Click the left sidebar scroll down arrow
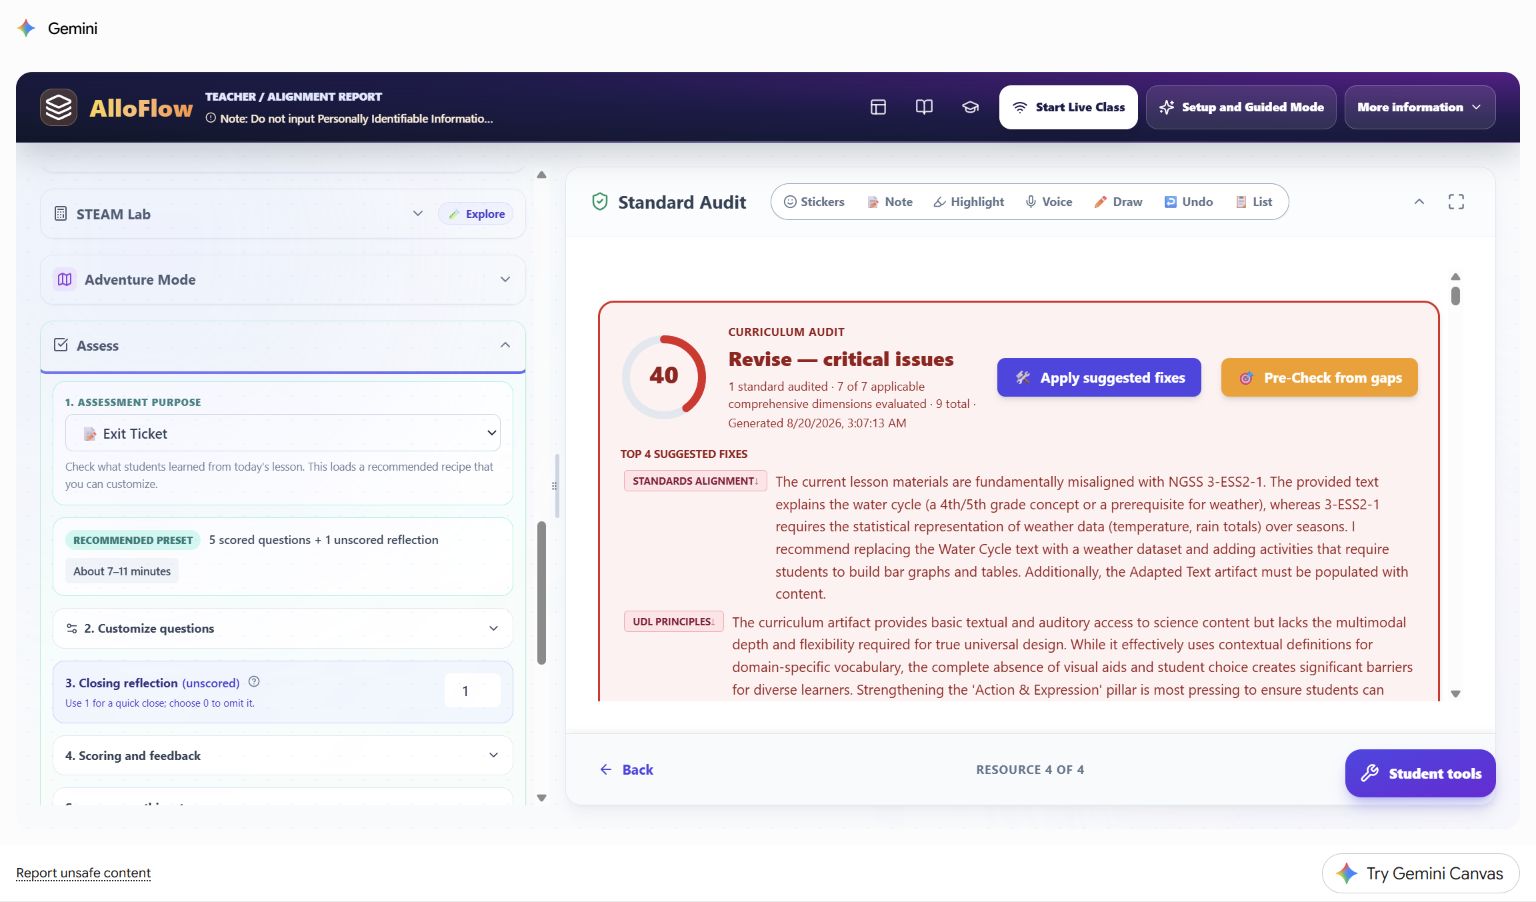 [x=542, y=798]
